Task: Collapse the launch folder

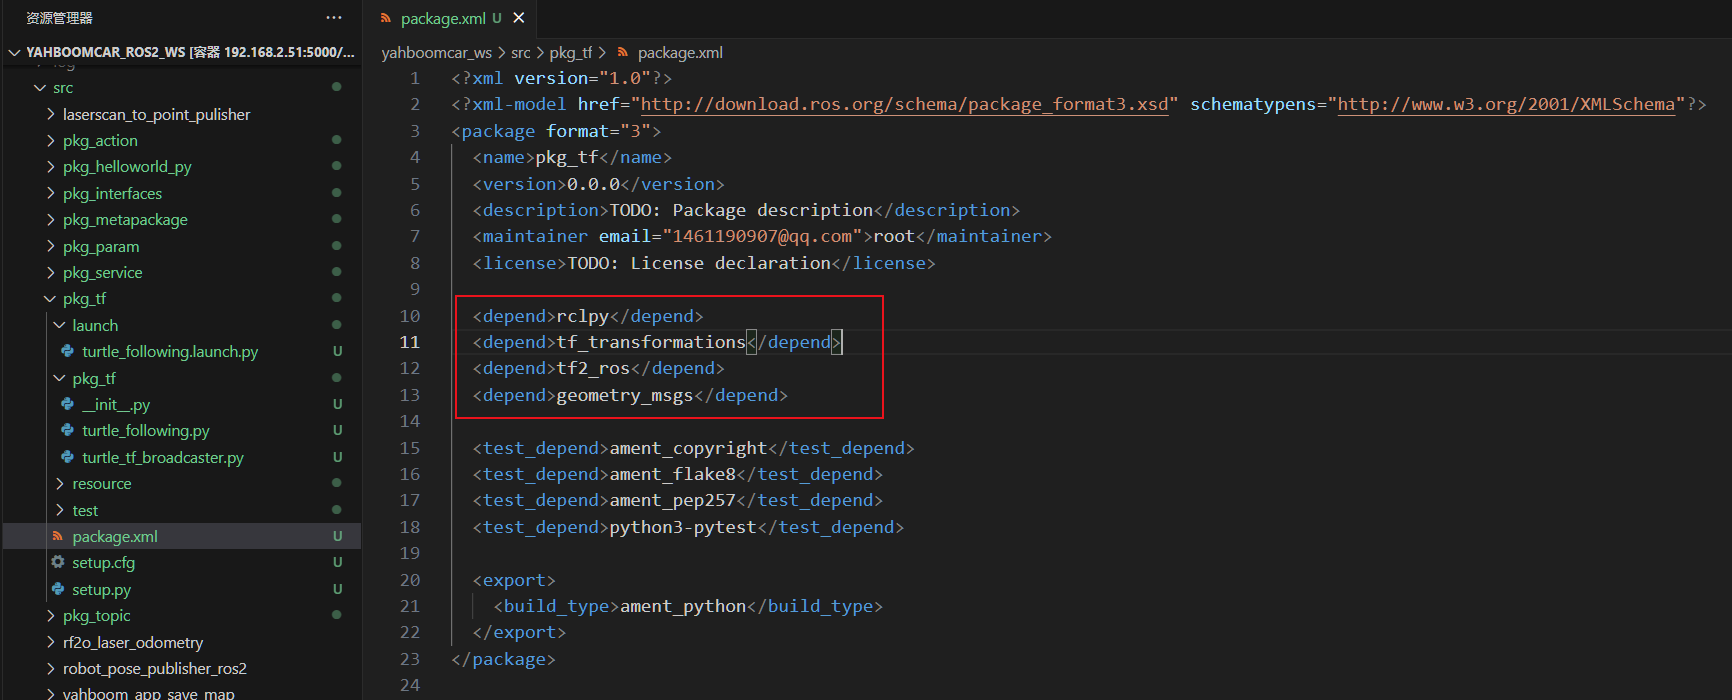Action: pos(60,325)
